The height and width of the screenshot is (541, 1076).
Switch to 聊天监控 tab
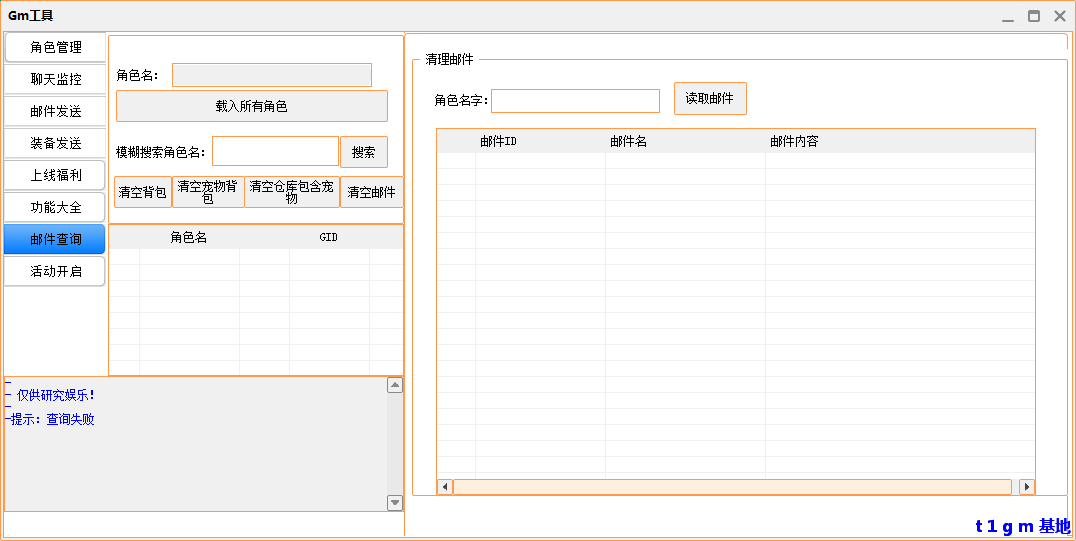[55, 79]
